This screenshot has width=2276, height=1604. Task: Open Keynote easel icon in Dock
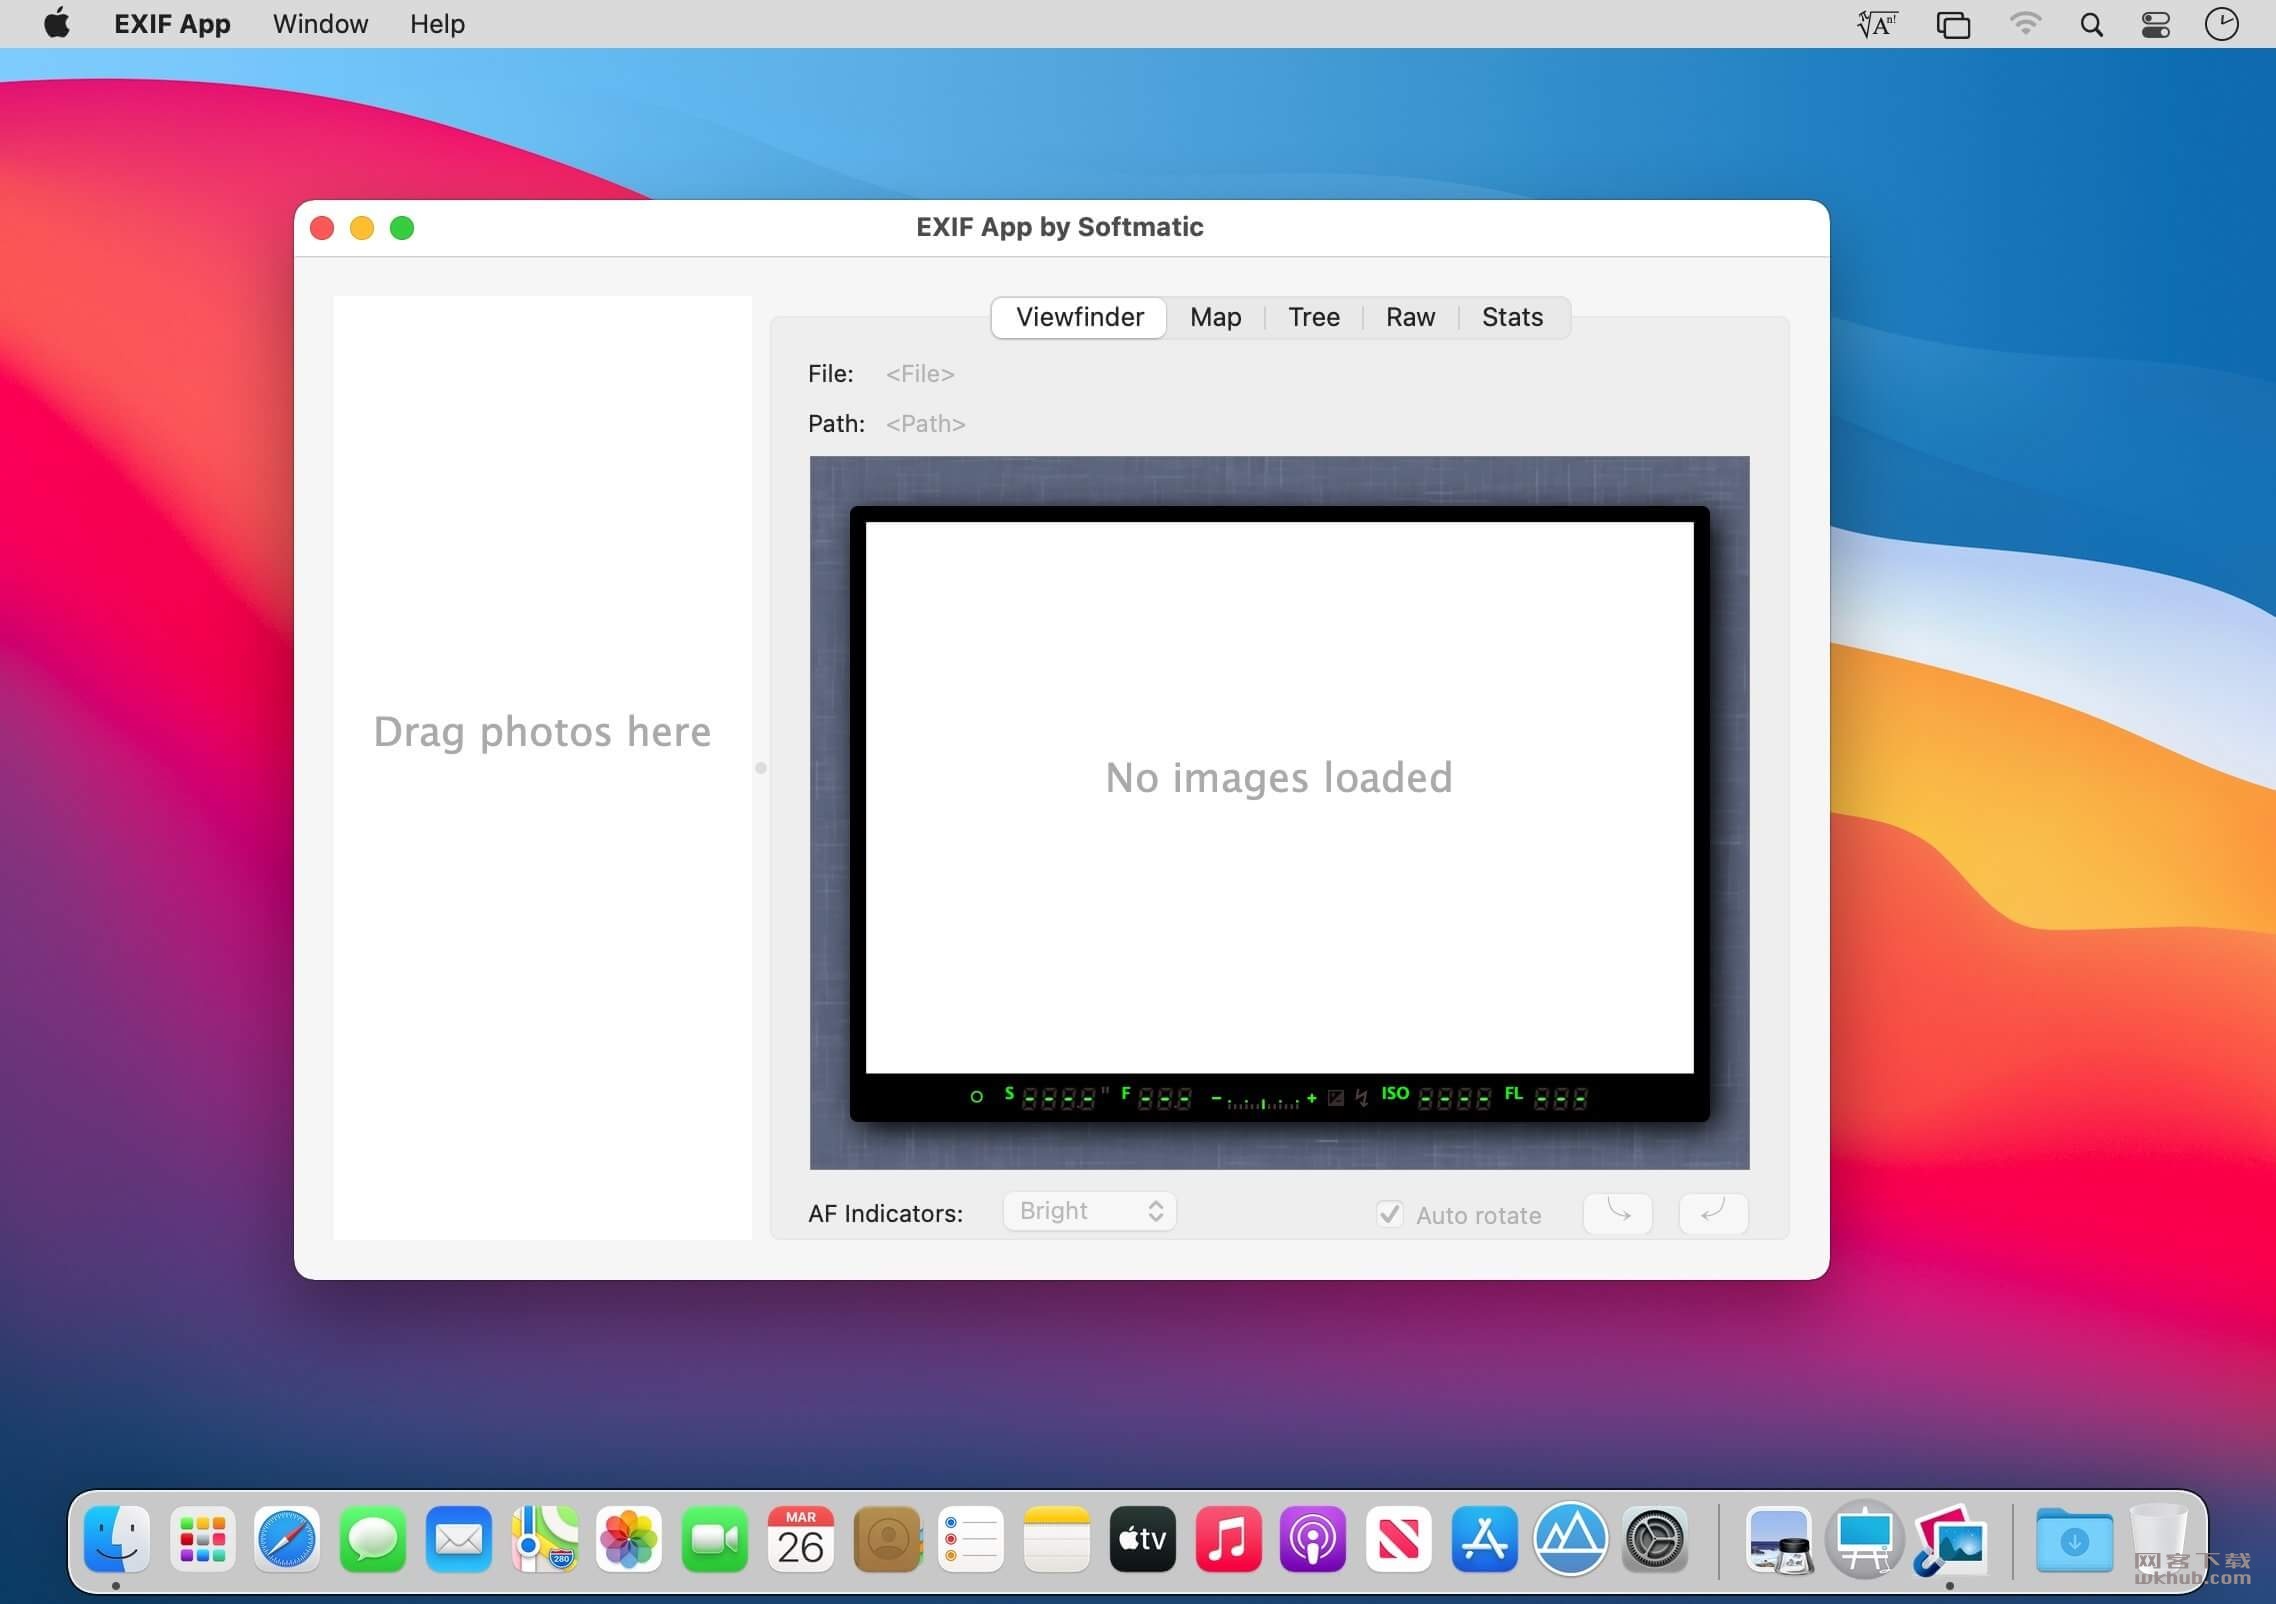[1864, 1538]
